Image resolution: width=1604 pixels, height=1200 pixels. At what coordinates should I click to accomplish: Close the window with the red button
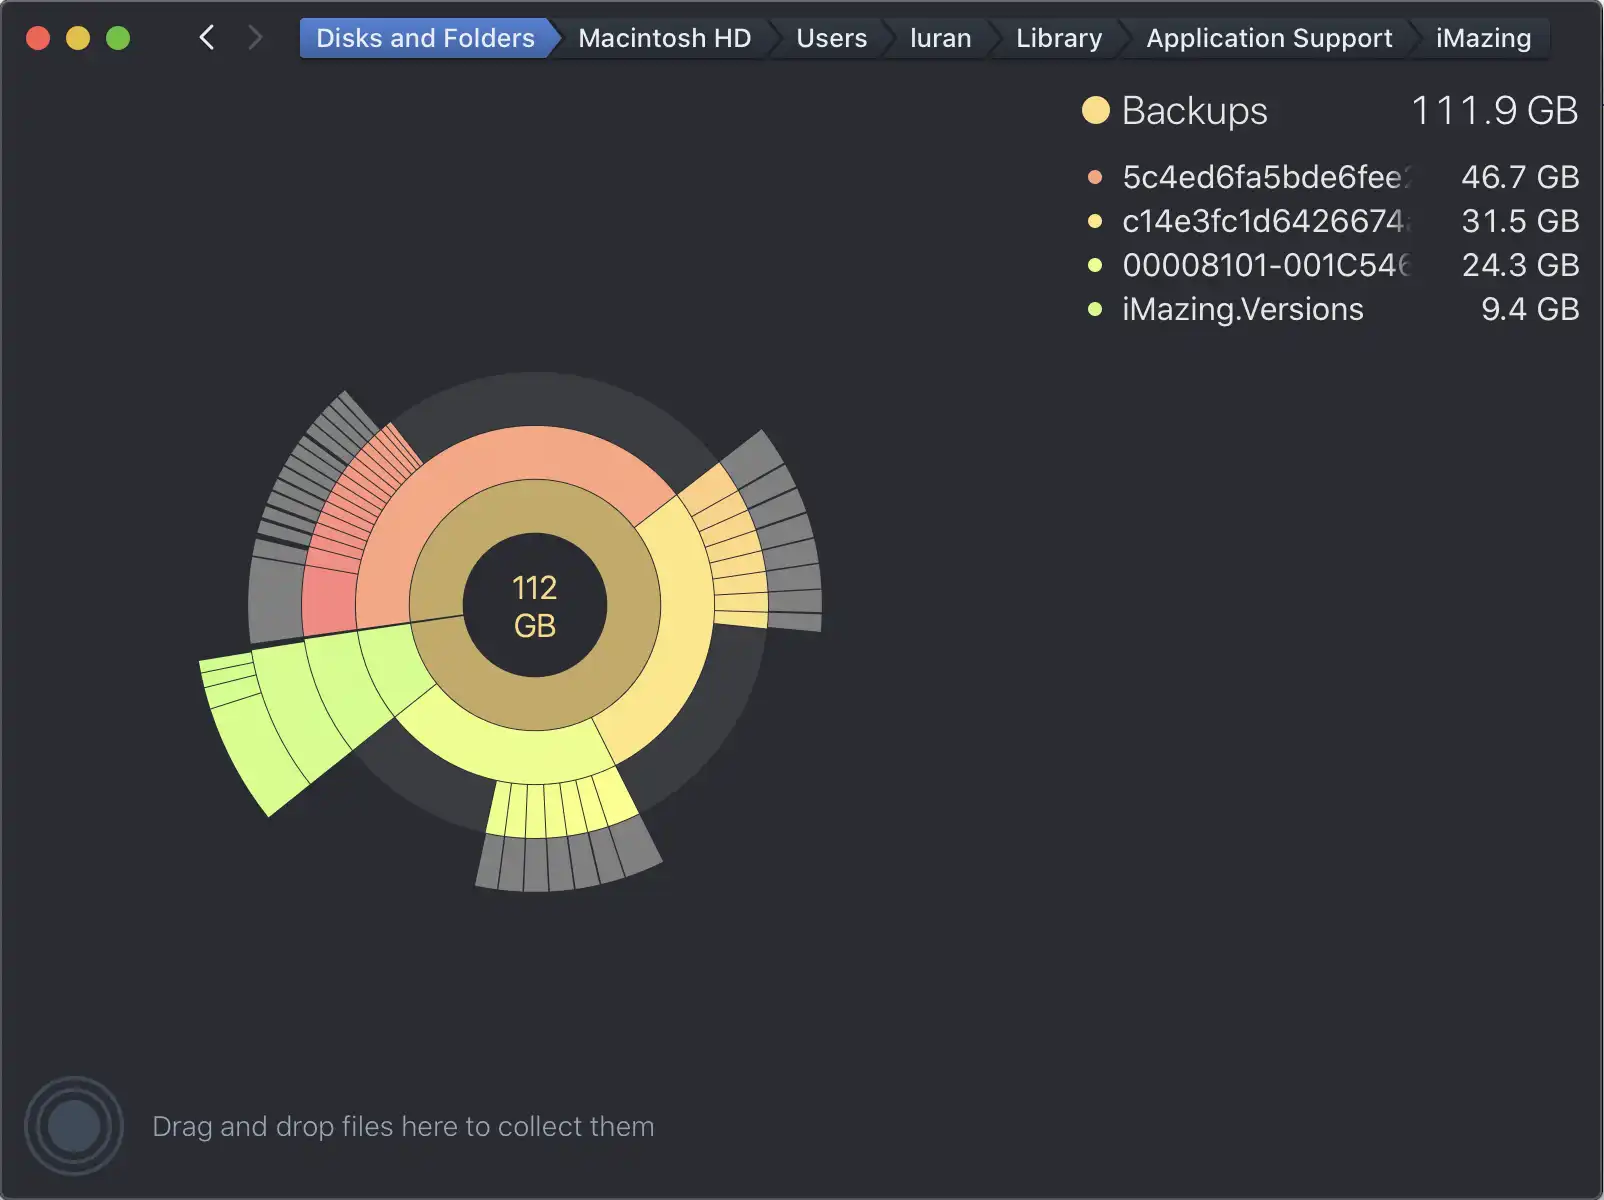pos(38,38)
